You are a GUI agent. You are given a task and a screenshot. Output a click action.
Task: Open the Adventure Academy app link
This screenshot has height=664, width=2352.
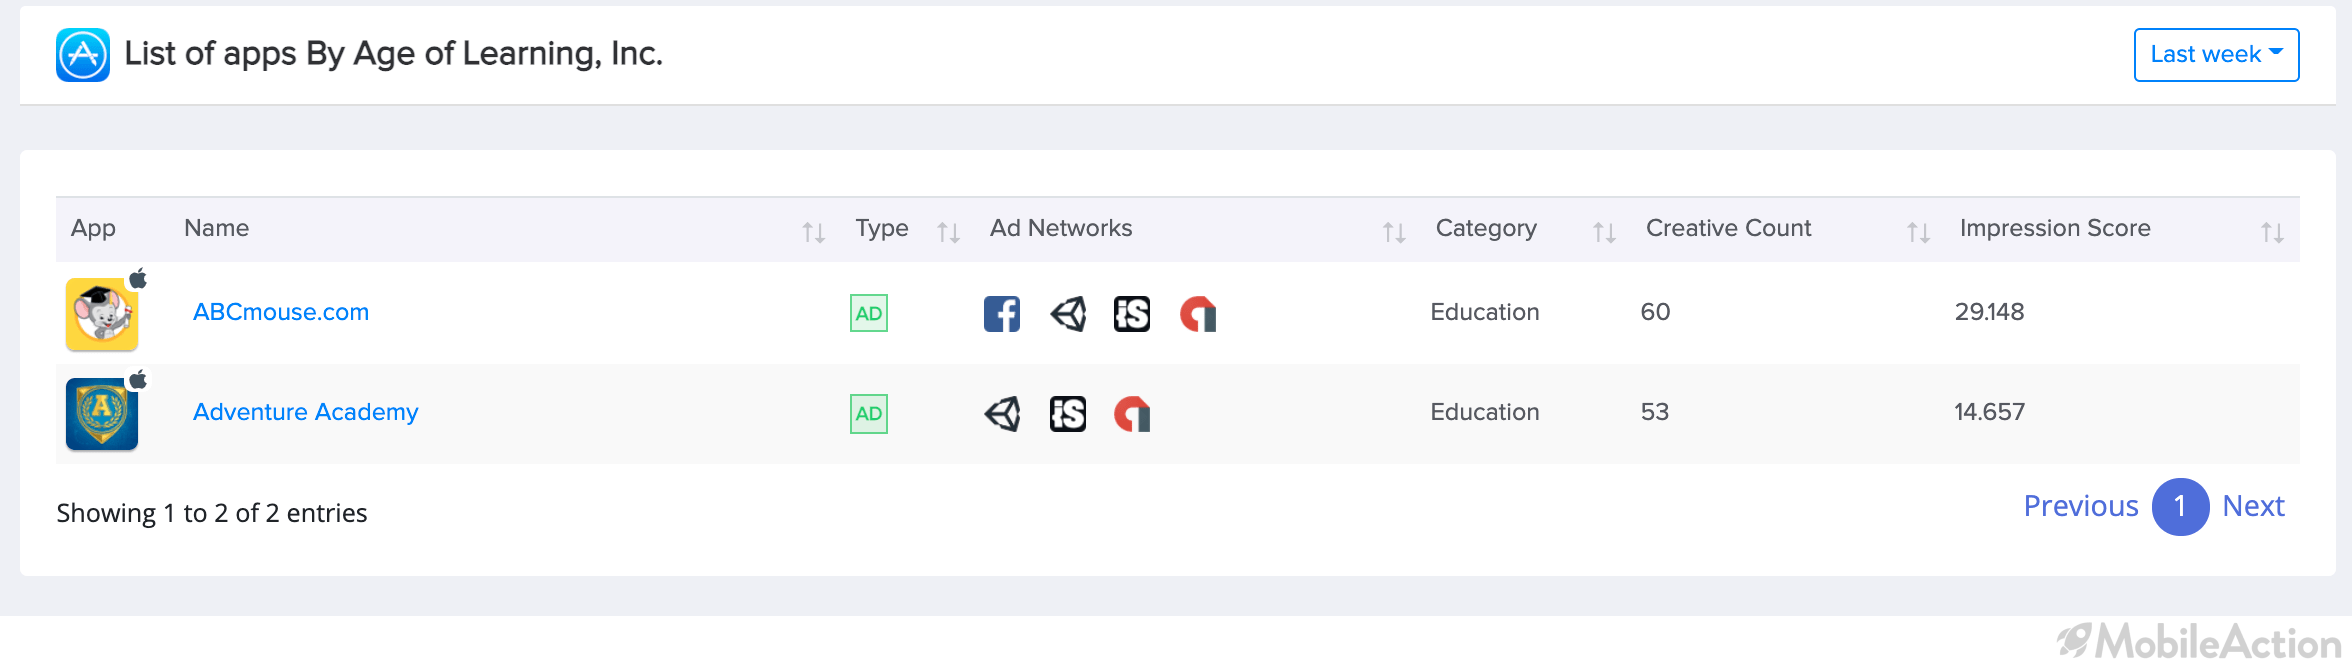click(305, 412)
